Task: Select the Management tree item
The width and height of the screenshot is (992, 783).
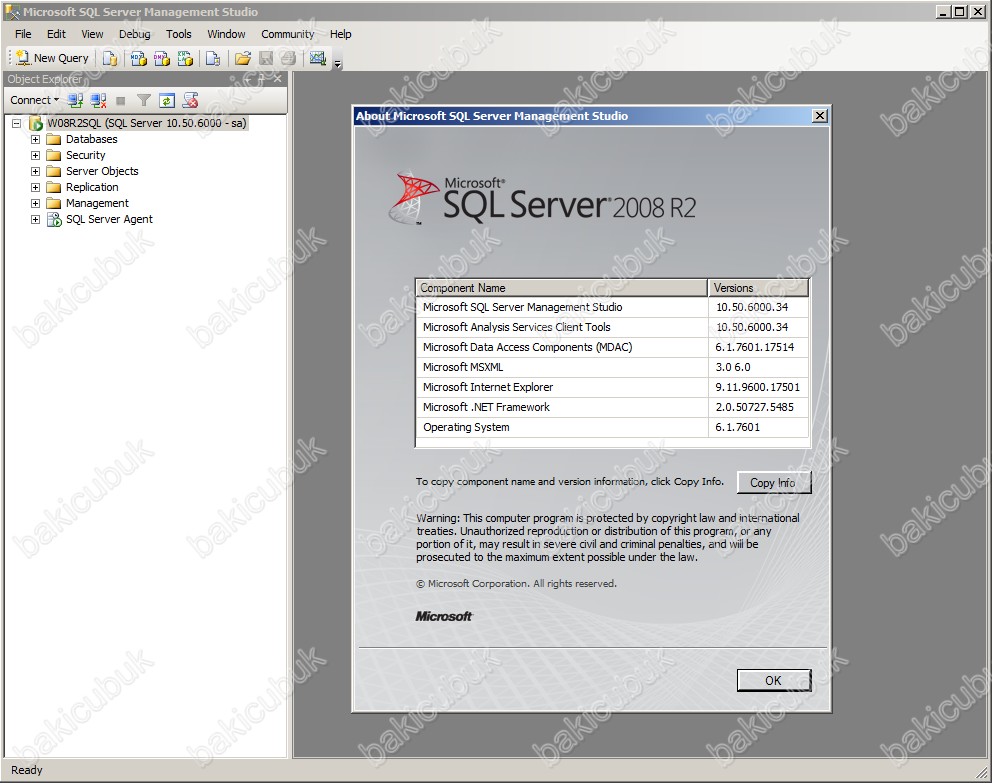Action: [x=97, y=204]
